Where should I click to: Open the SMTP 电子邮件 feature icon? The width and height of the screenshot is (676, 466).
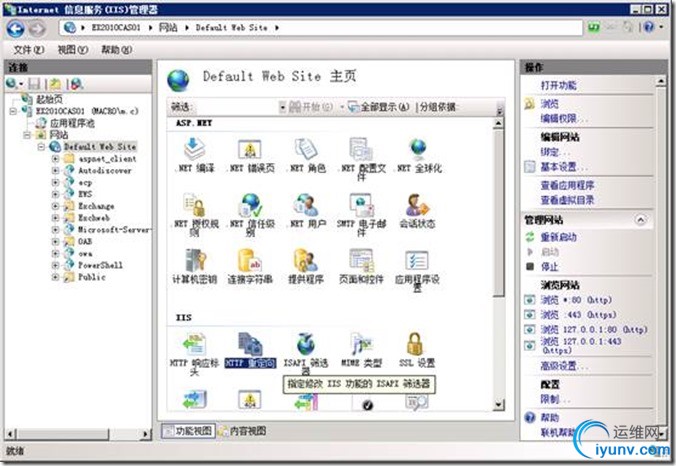[x=361, y=214]
